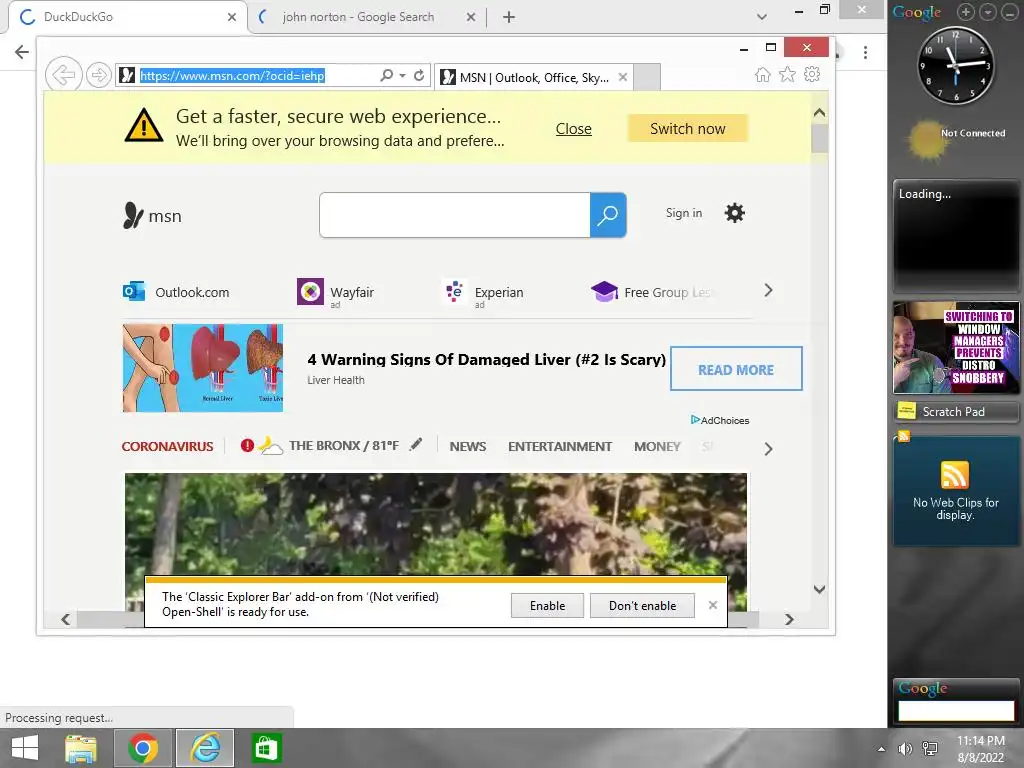Image resolution: width=1024 pixels, height=768 pixels.
Task: Click the search magnifier in the IE address bar
Action: point(387,75)
